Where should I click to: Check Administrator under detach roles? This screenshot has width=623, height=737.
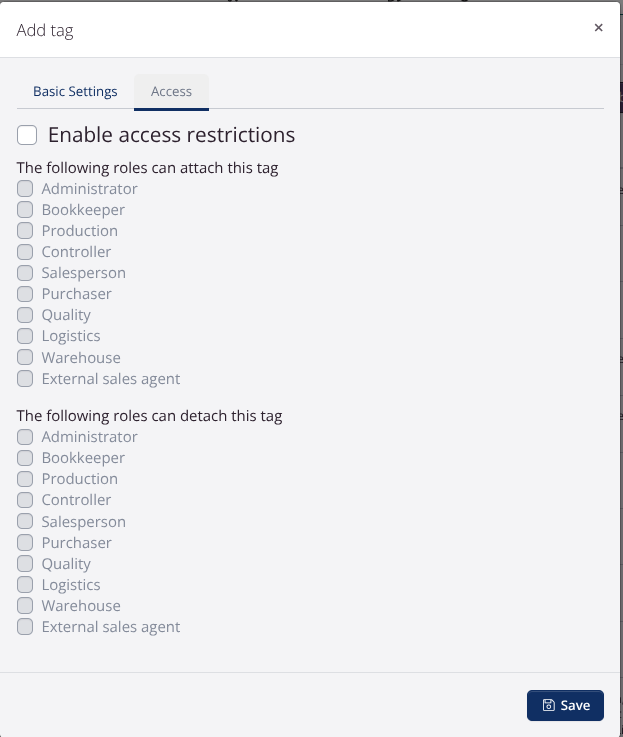25,437
